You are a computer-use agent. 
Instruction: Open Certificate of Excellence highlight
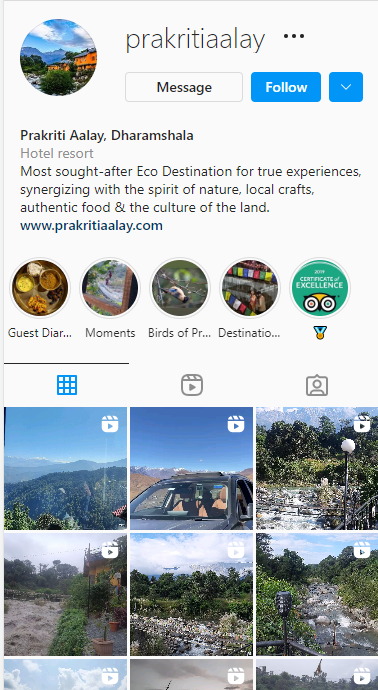(x=319, y=288)
